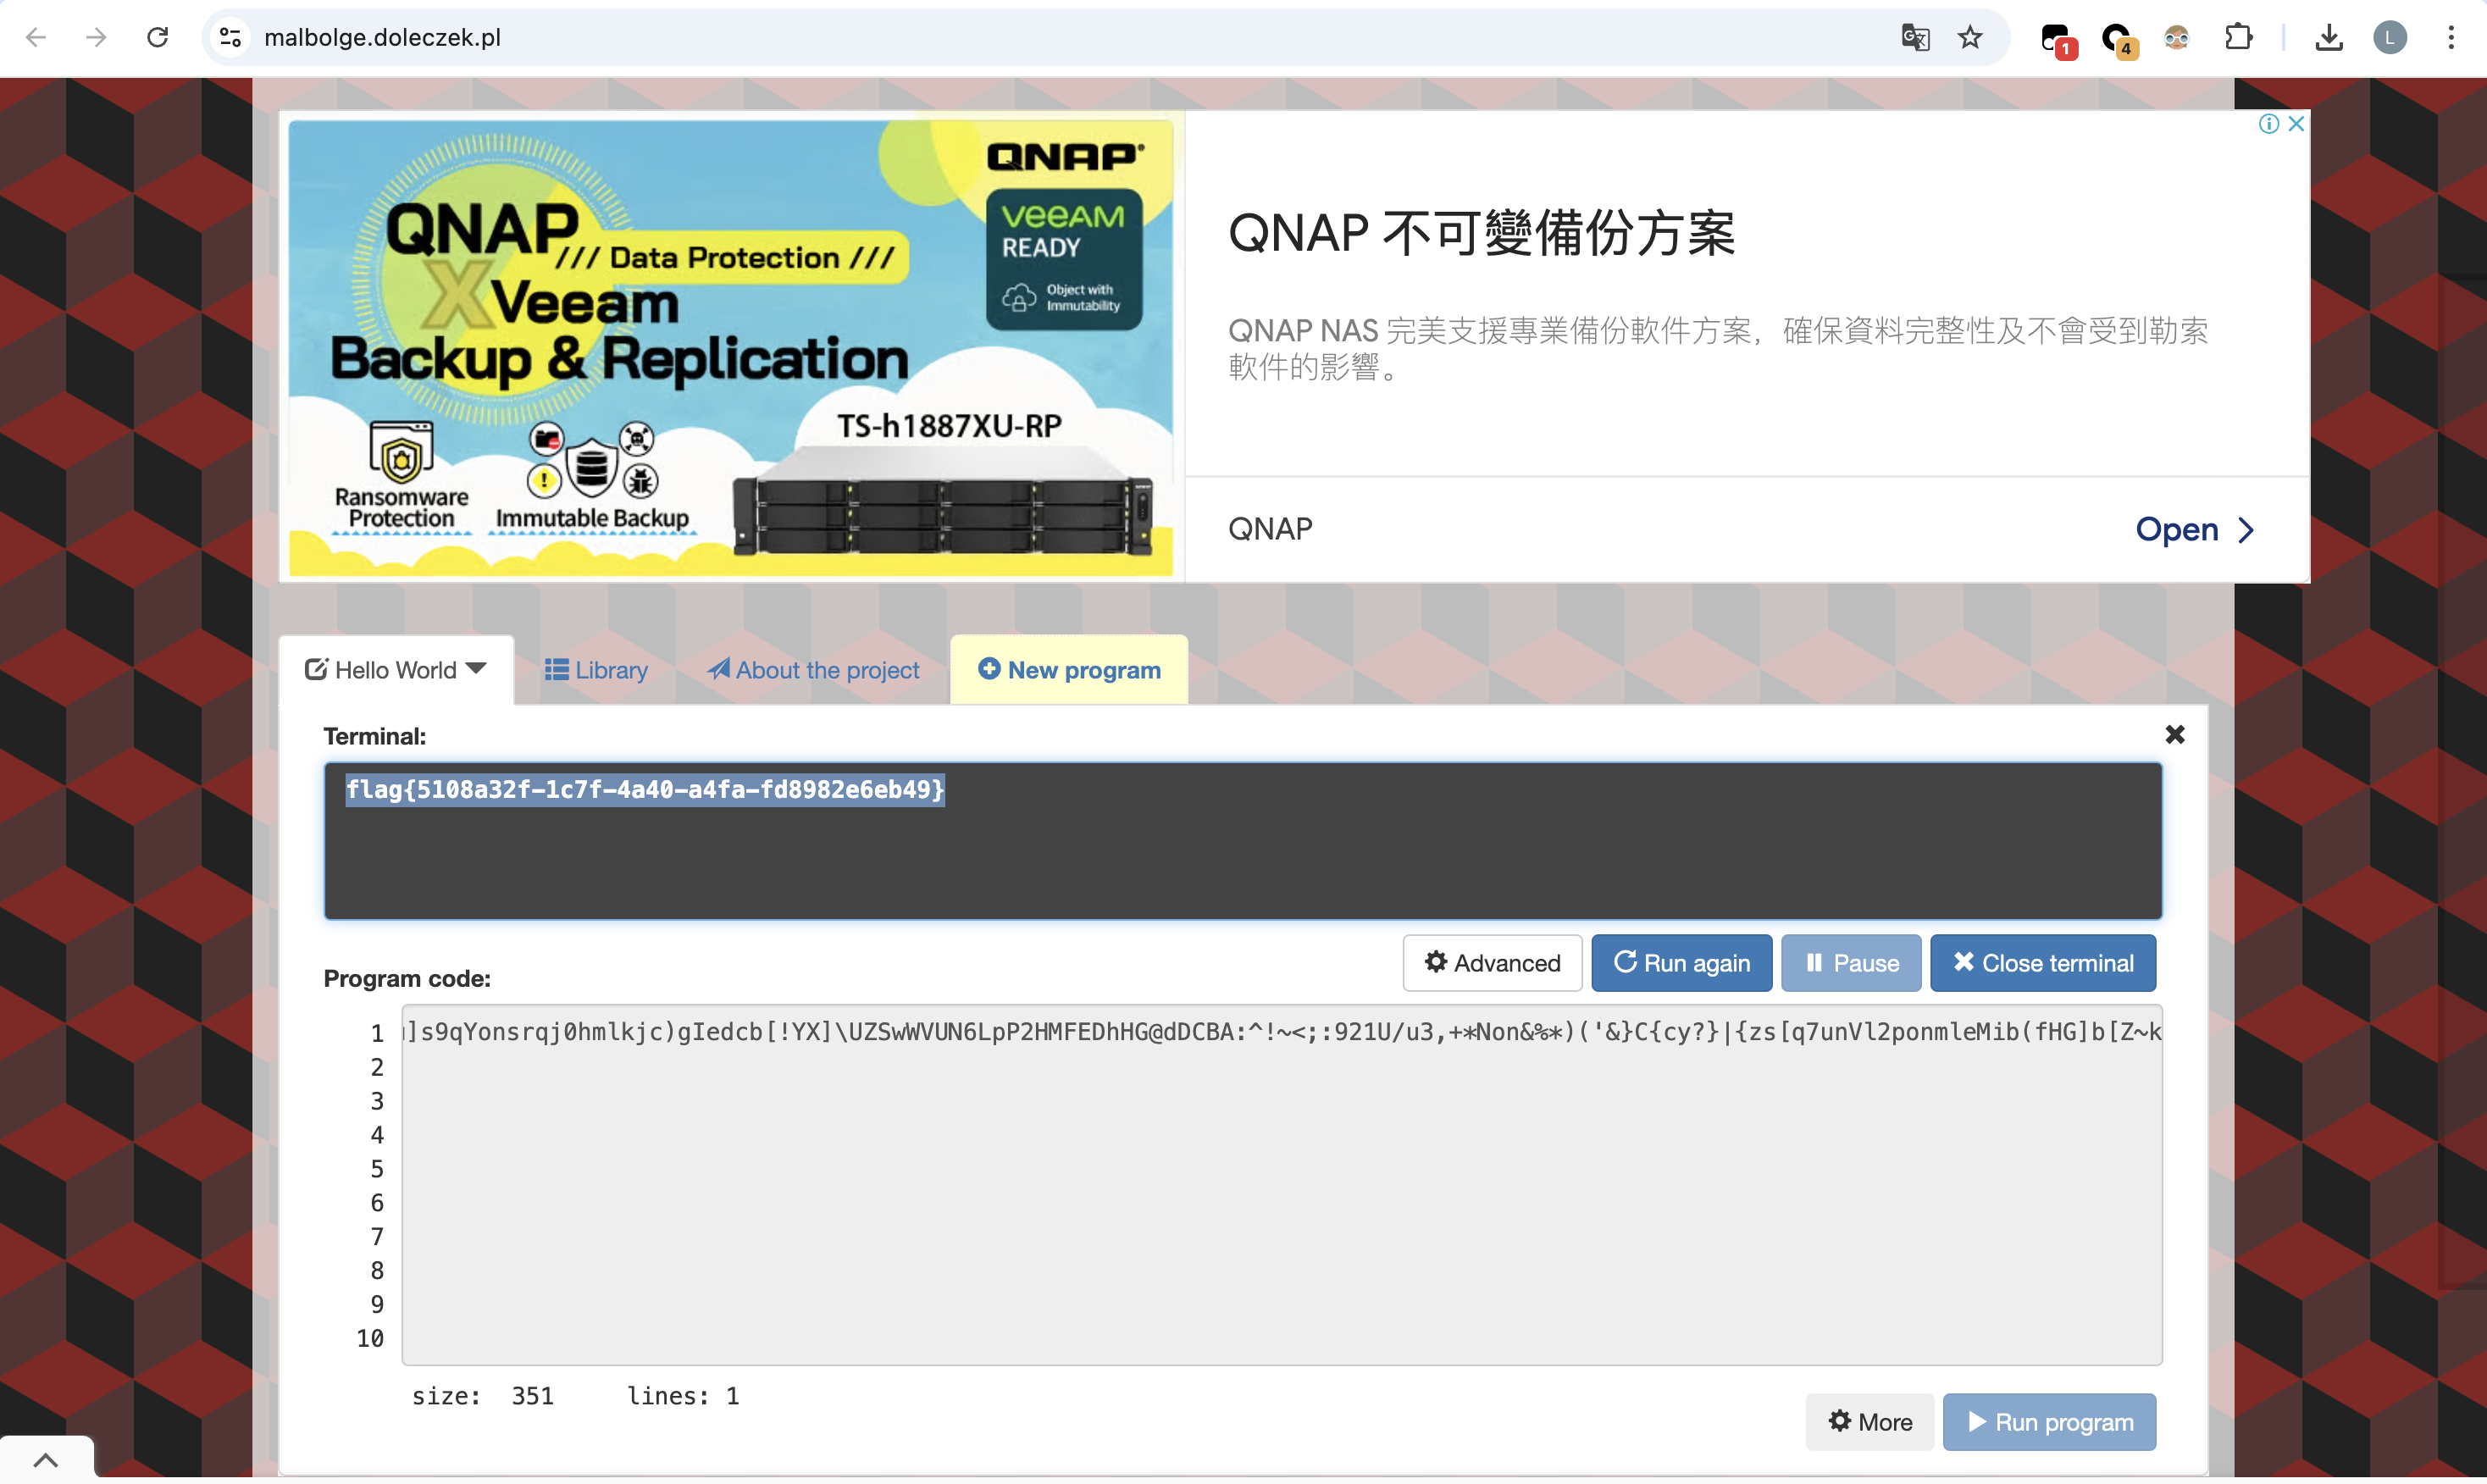Screen dimensions: 2487x1484
Task: Open Google Translate icon in address bar
Action: pyautogui.click(x=1915, y=38)
